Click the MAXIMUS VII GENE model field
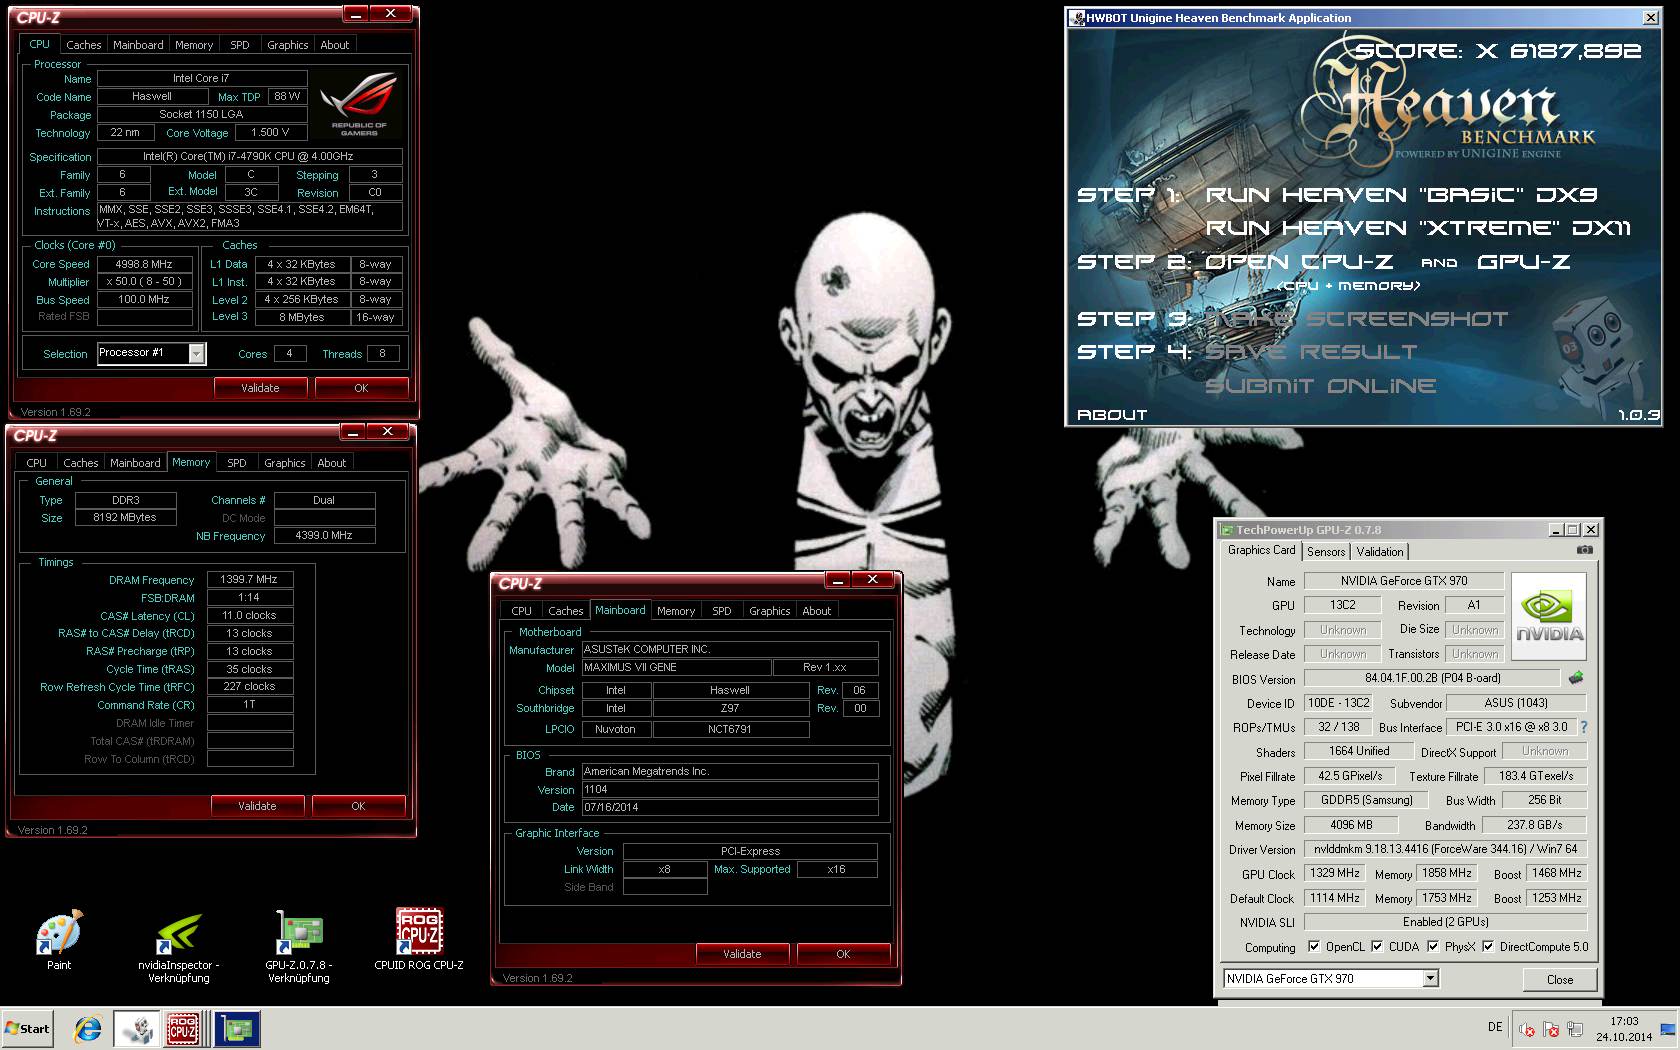The image size is (1680, 1050). [x=676, y=667]
